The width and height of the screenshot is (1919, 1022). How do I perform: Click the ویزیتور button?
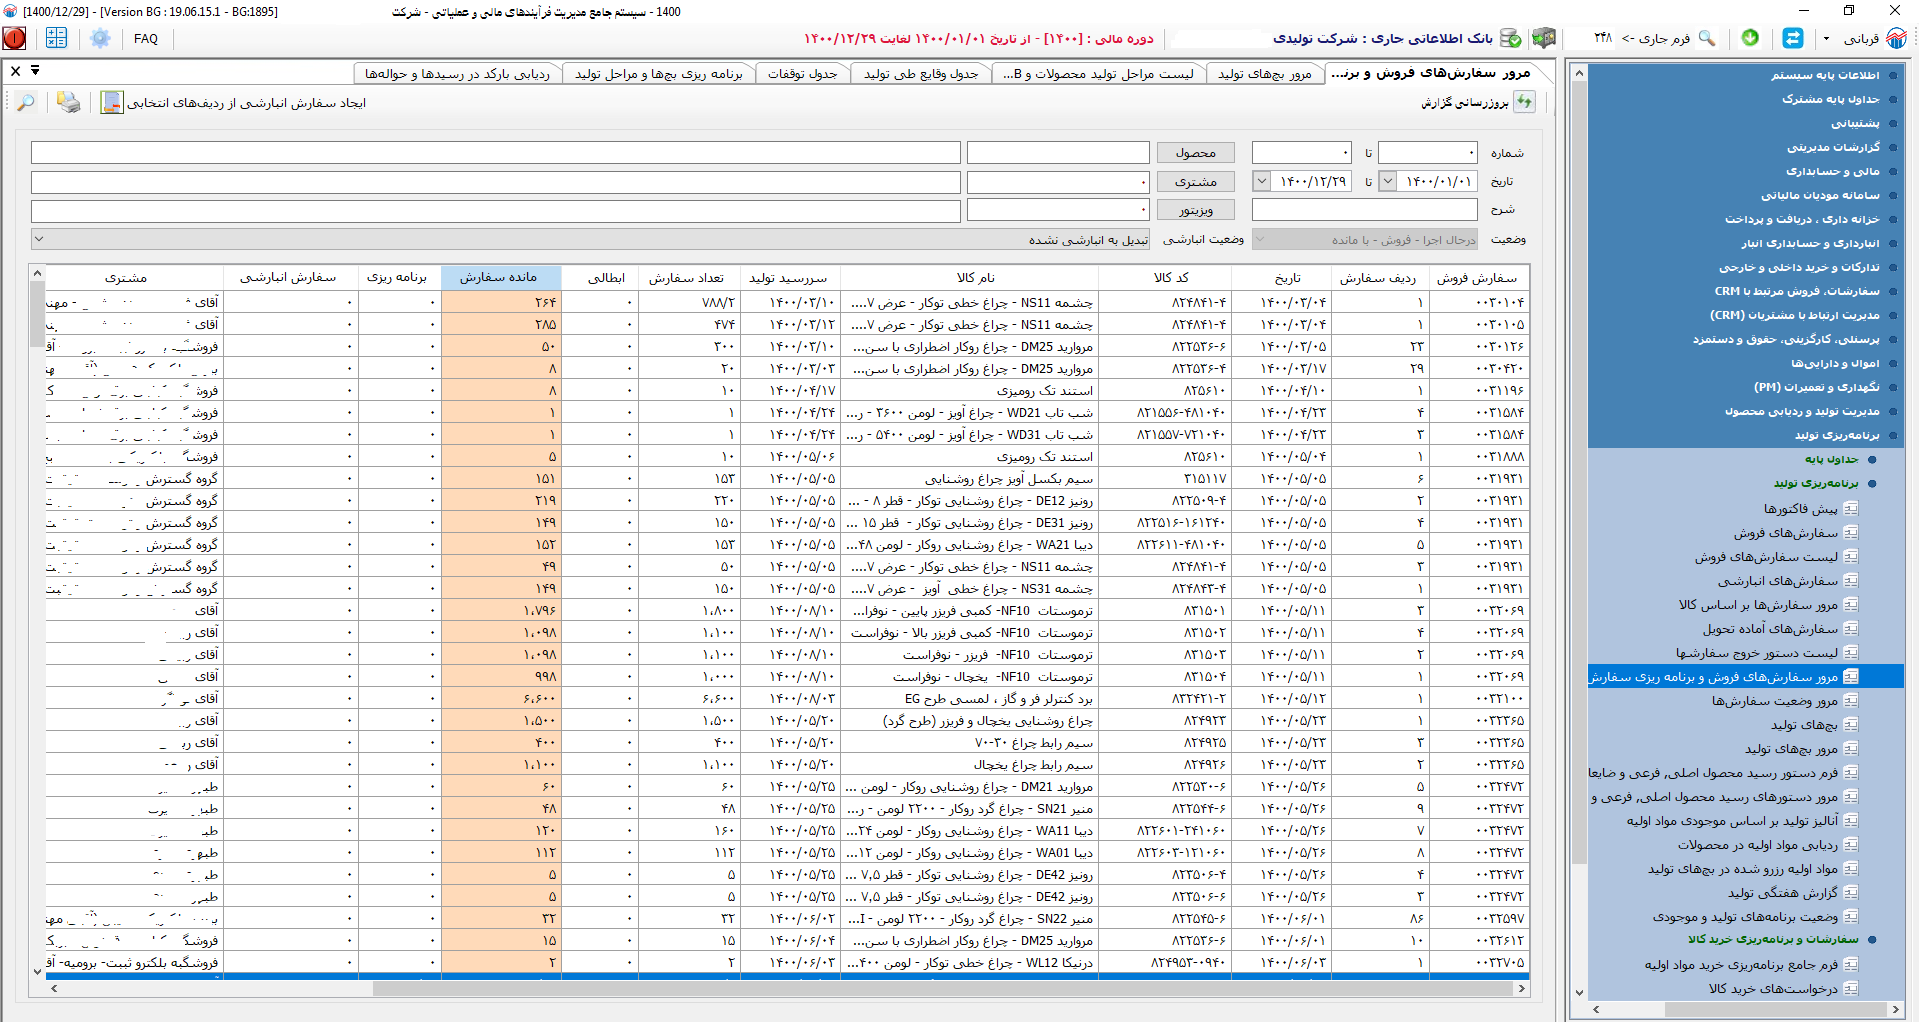tap(1196, 210)
